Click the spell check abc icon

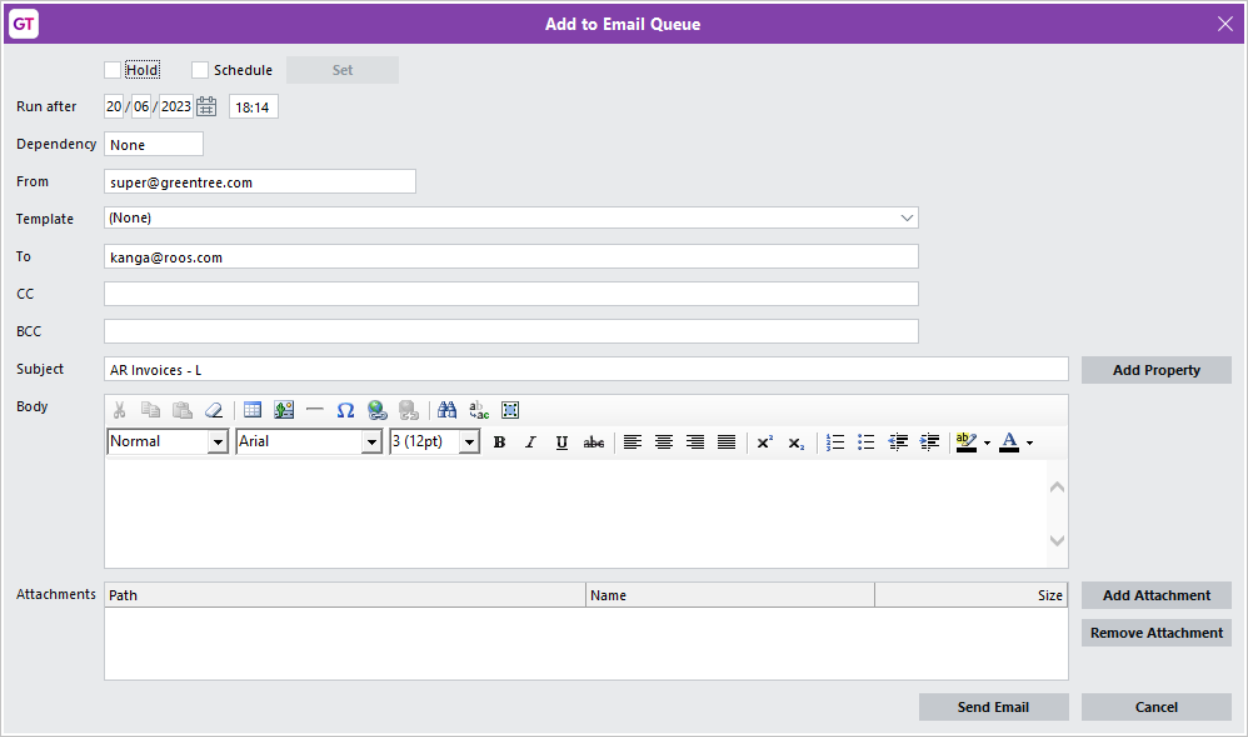tap(479, 410)
